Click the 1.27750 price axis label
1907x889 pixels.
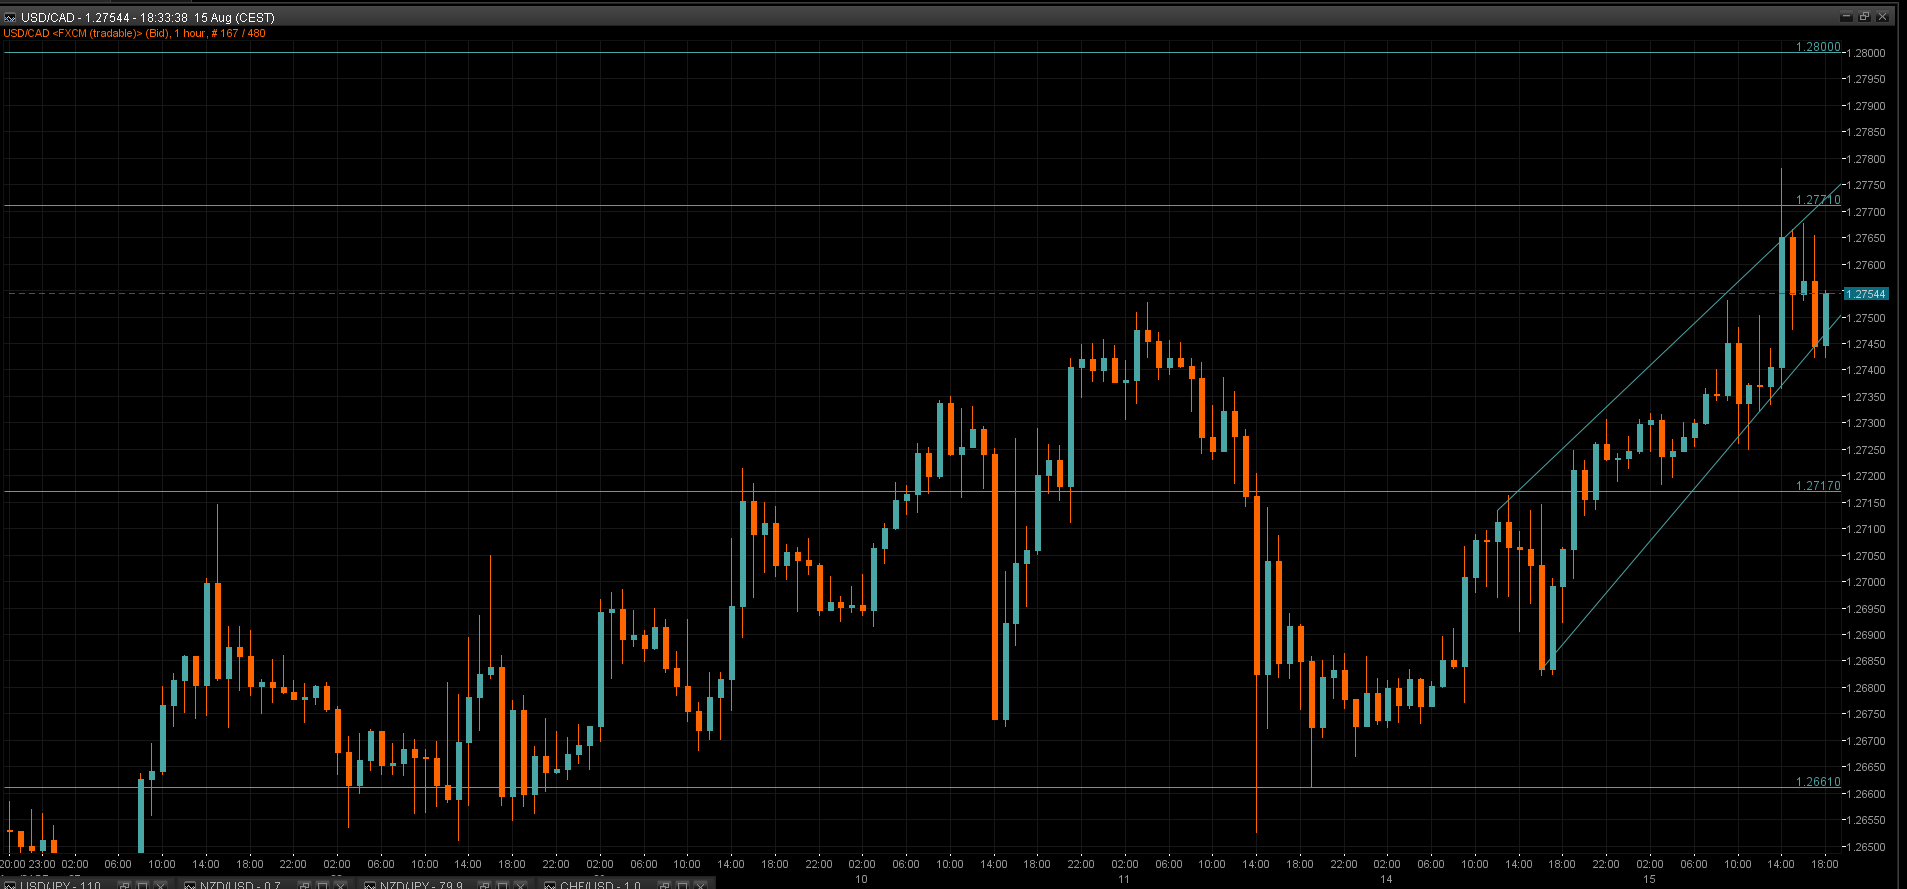(x=1866, y=185)
